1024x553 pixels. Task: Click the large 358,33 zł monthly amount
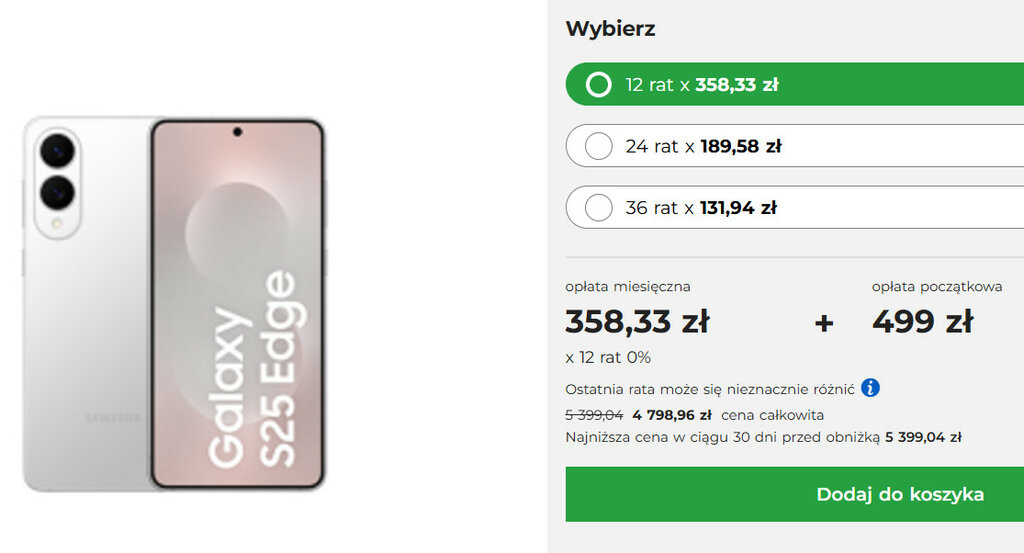(x=637, y=322)
